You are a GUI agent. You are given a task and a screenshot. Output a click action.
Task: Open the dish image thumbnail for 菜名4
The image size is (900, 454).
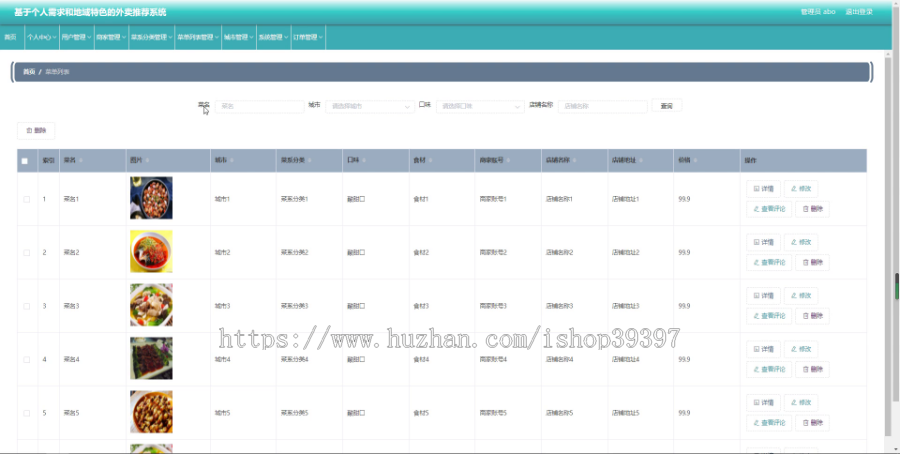point(152,358)
